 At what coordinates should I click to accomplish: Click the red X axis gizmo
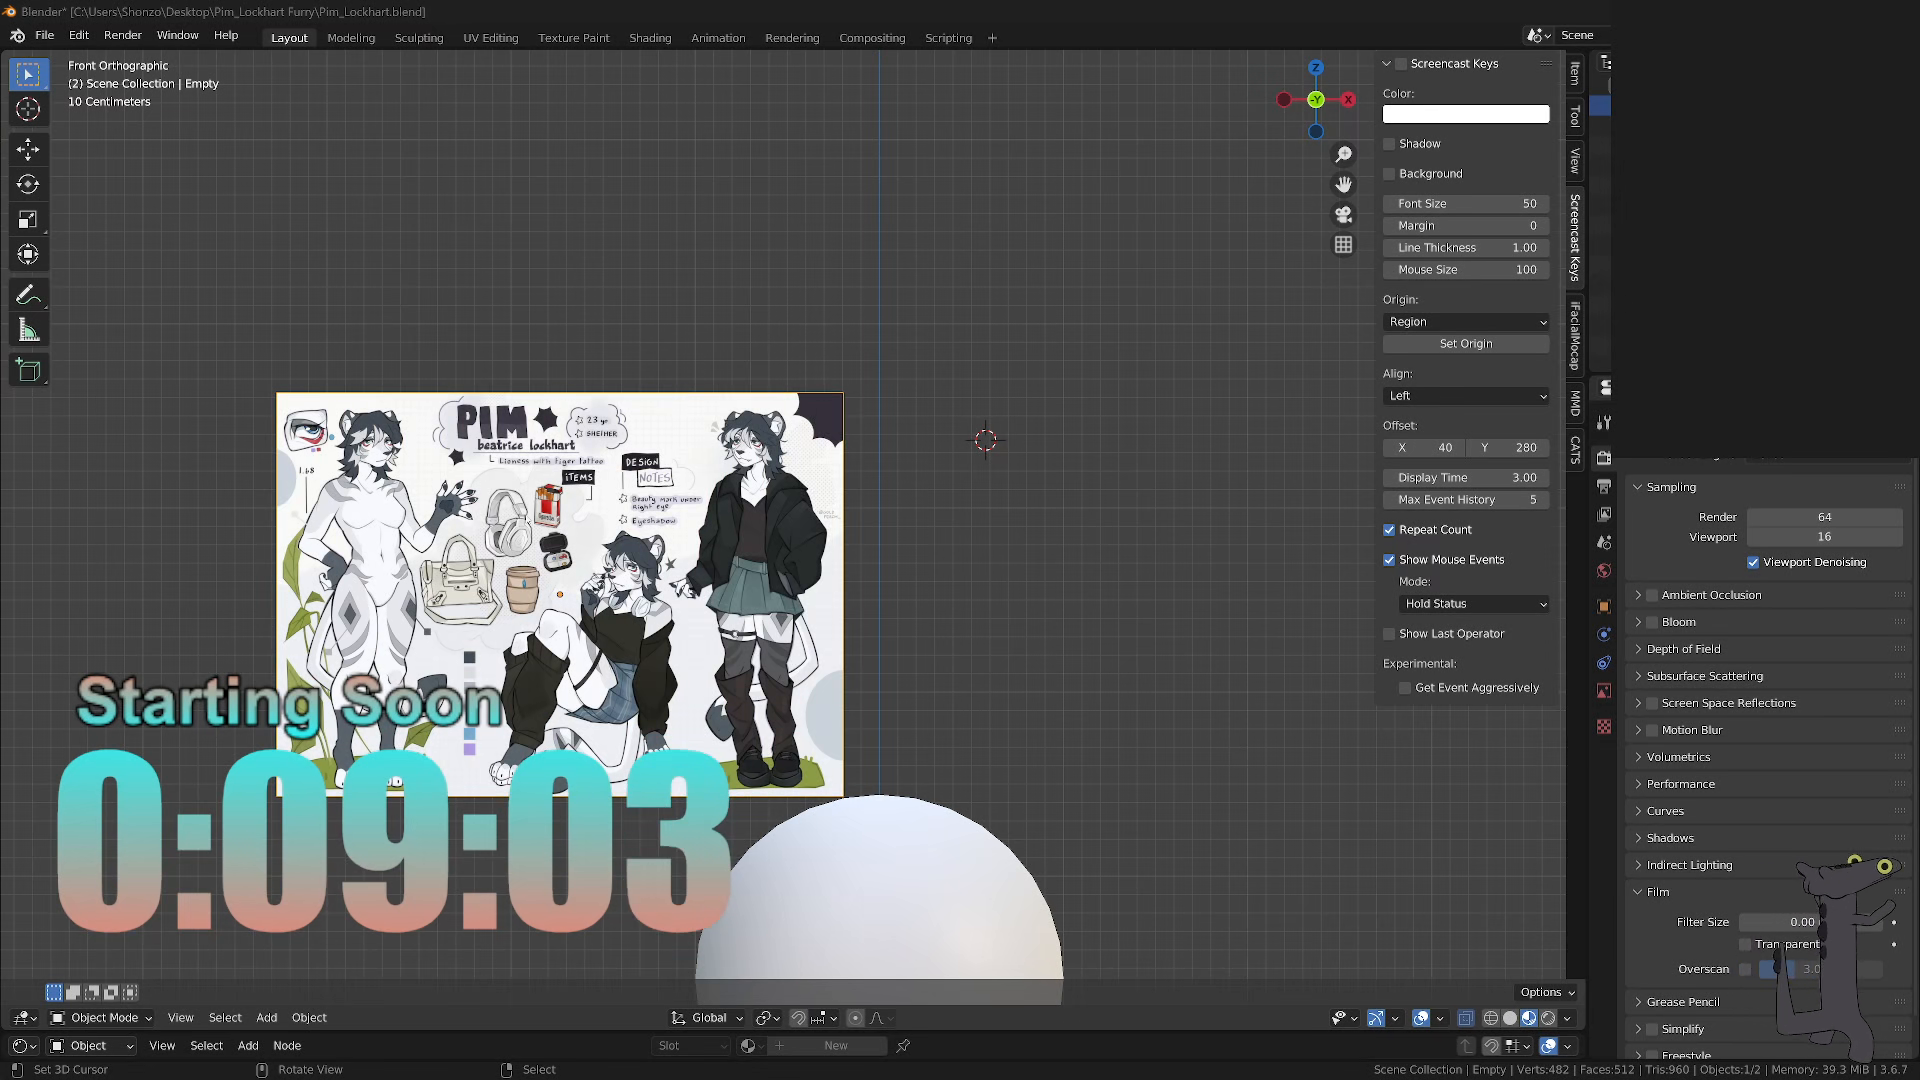tap(1348, 99)
